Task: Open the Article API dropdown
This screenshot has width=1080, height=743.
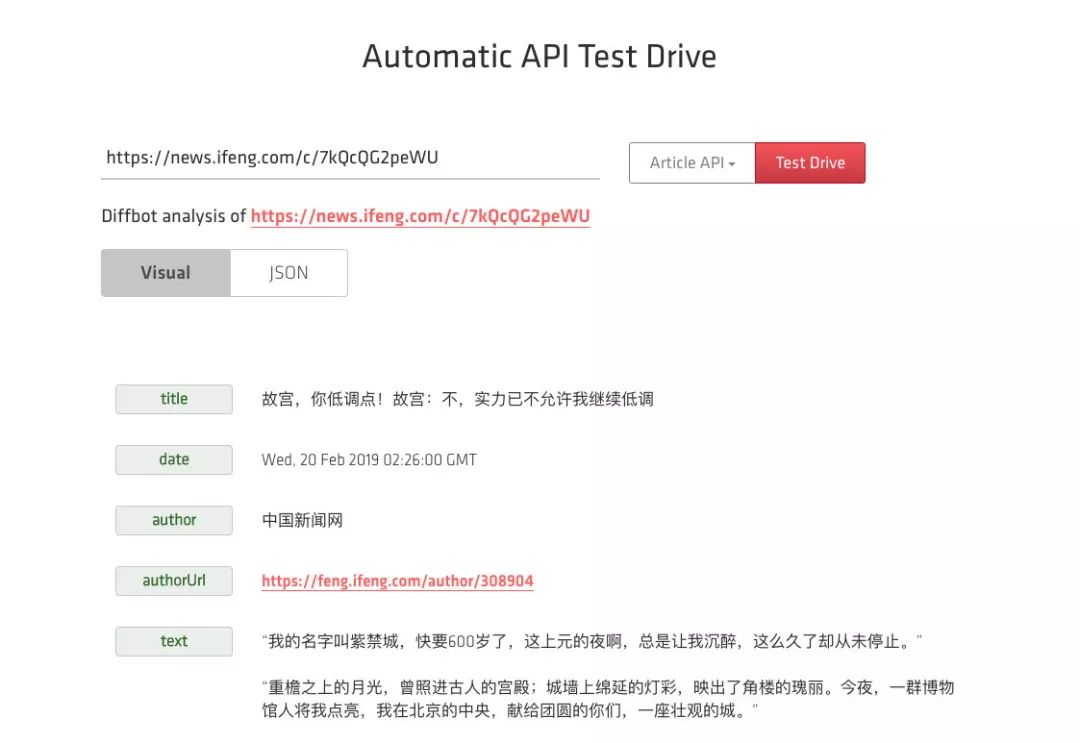Action: pos(692,163)
